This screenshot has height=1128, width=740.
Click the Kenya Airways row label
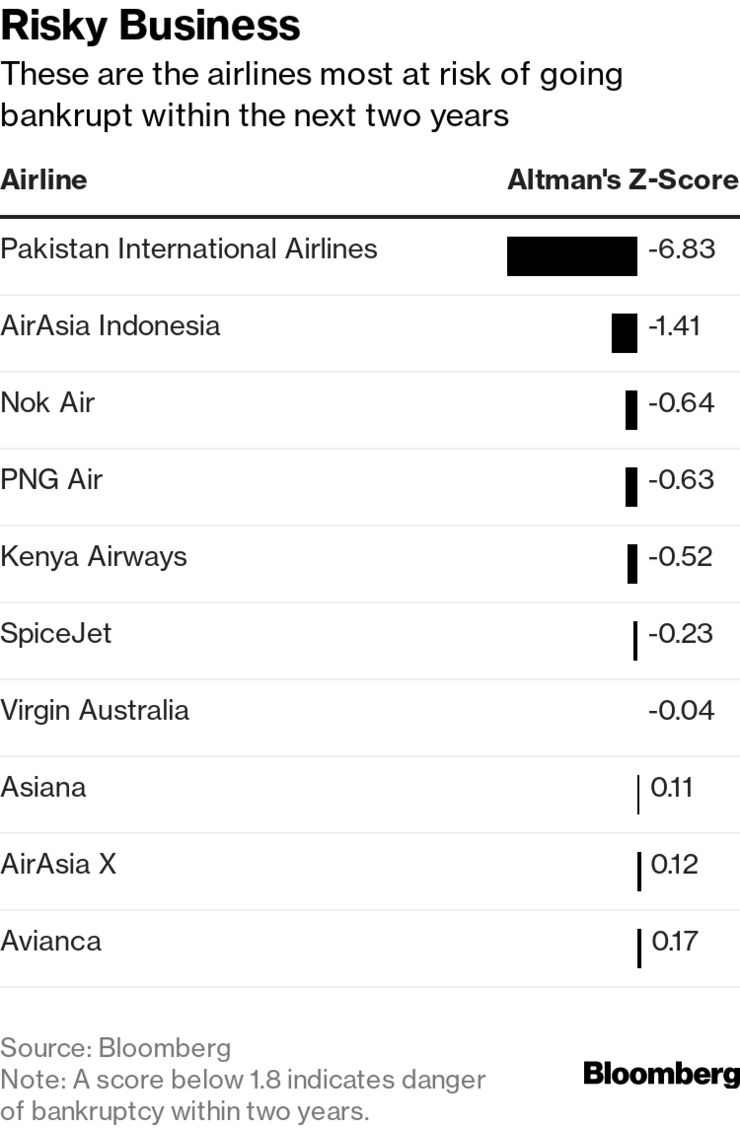tap(93, 557)
